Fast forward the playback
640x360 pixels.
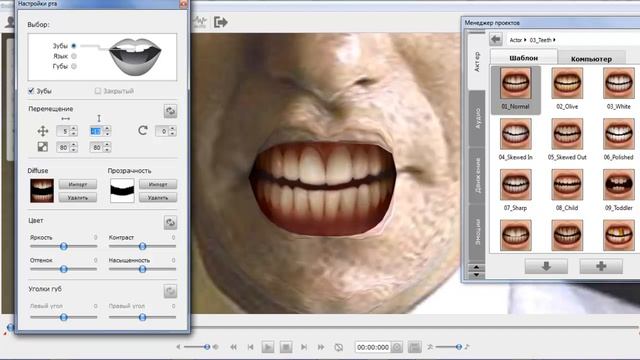[321, 347]
